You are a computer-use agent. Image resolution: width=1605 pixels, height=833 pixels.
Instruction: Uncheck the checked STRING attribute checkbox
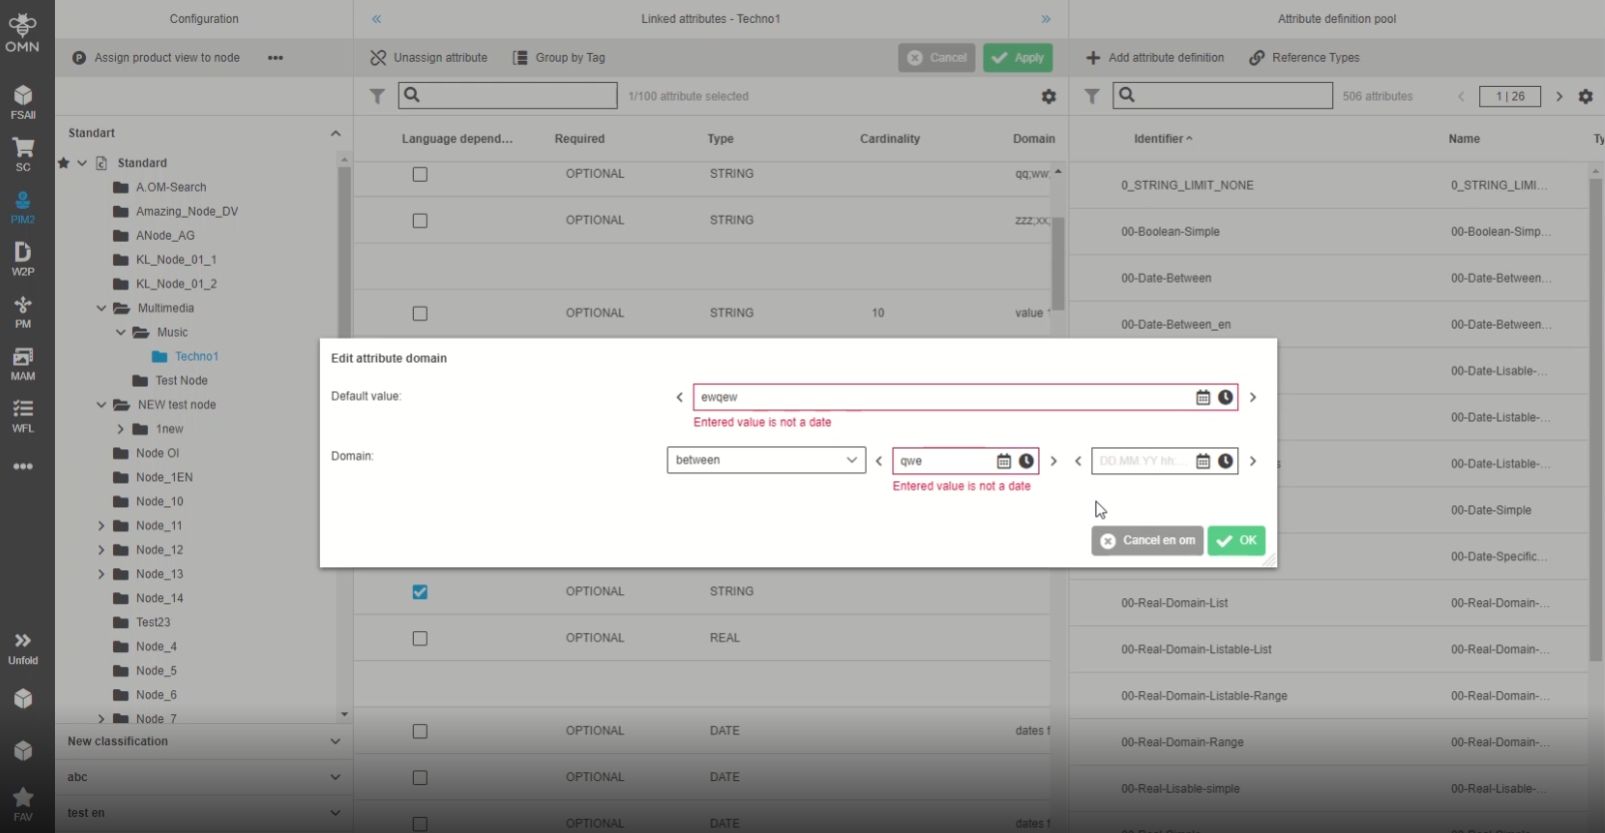[x=420, y=592]
